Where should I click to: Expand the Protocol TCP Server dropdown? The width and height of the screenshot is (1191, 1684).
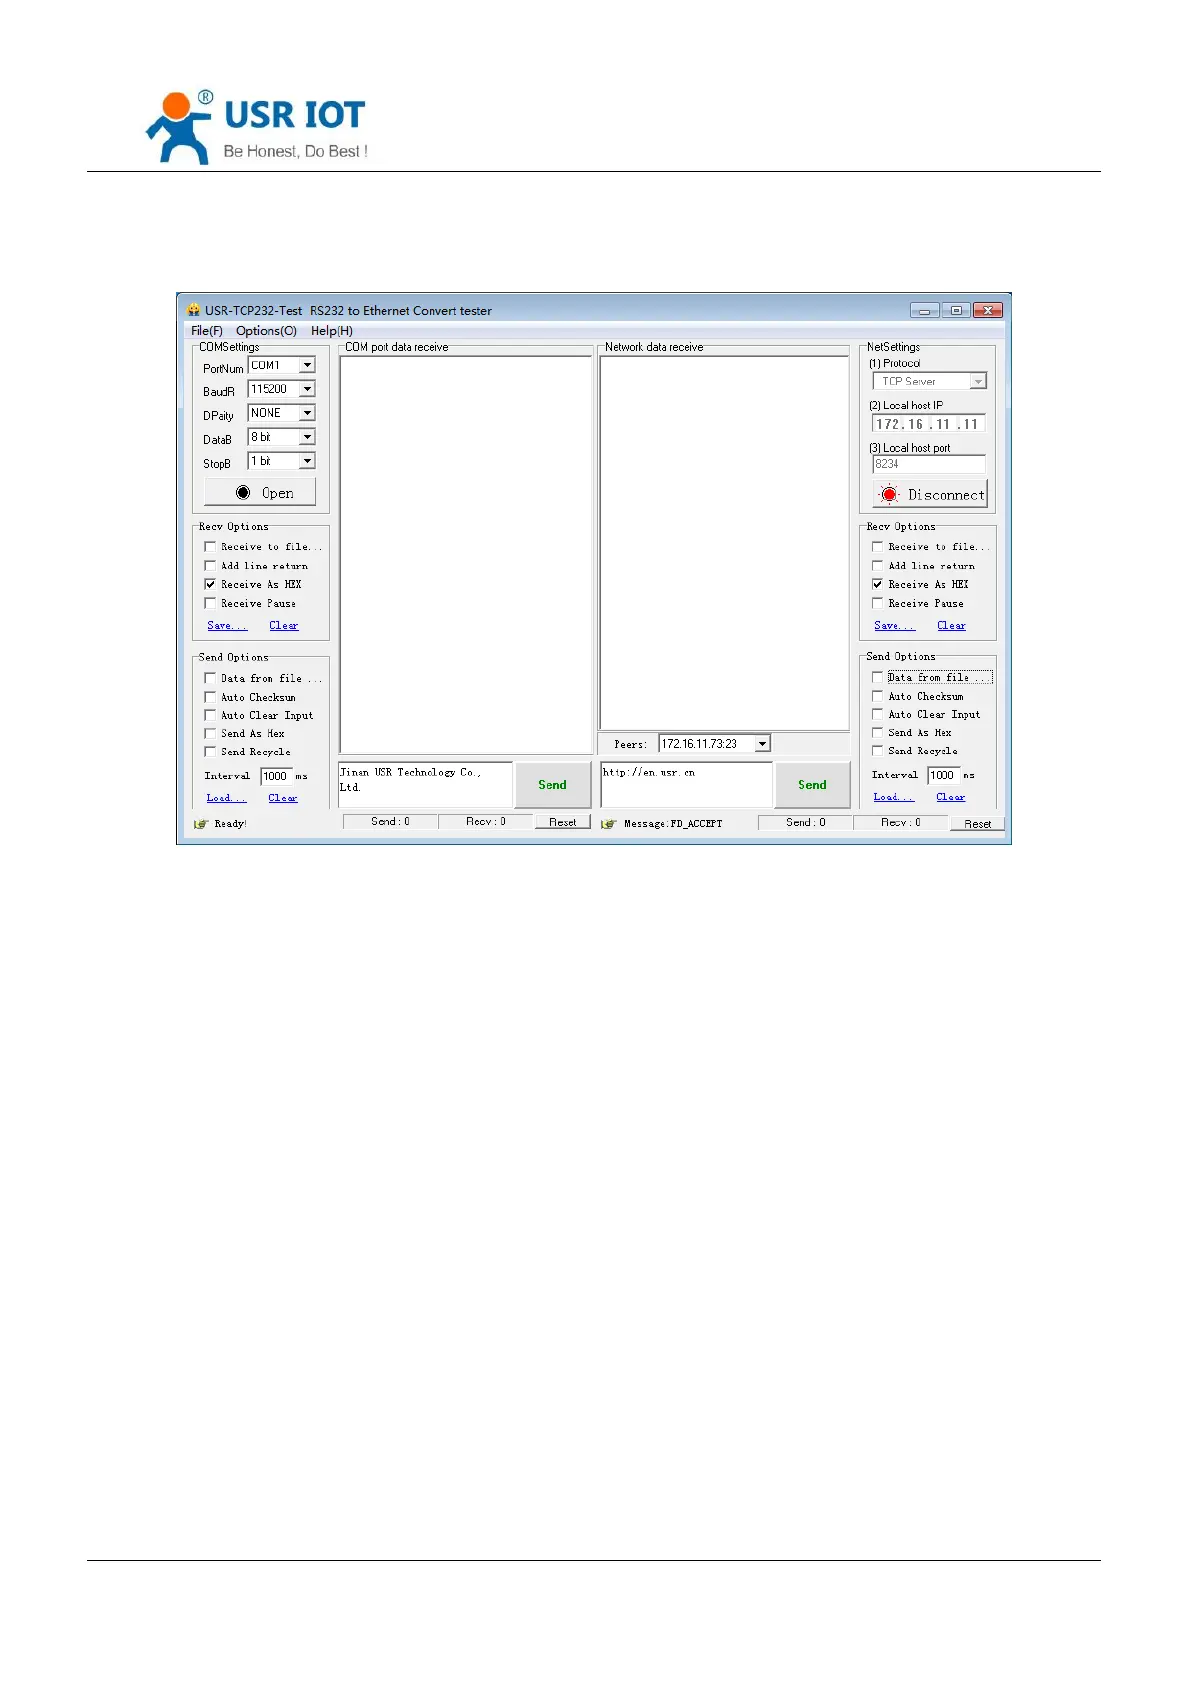click(x=978, y=381)
